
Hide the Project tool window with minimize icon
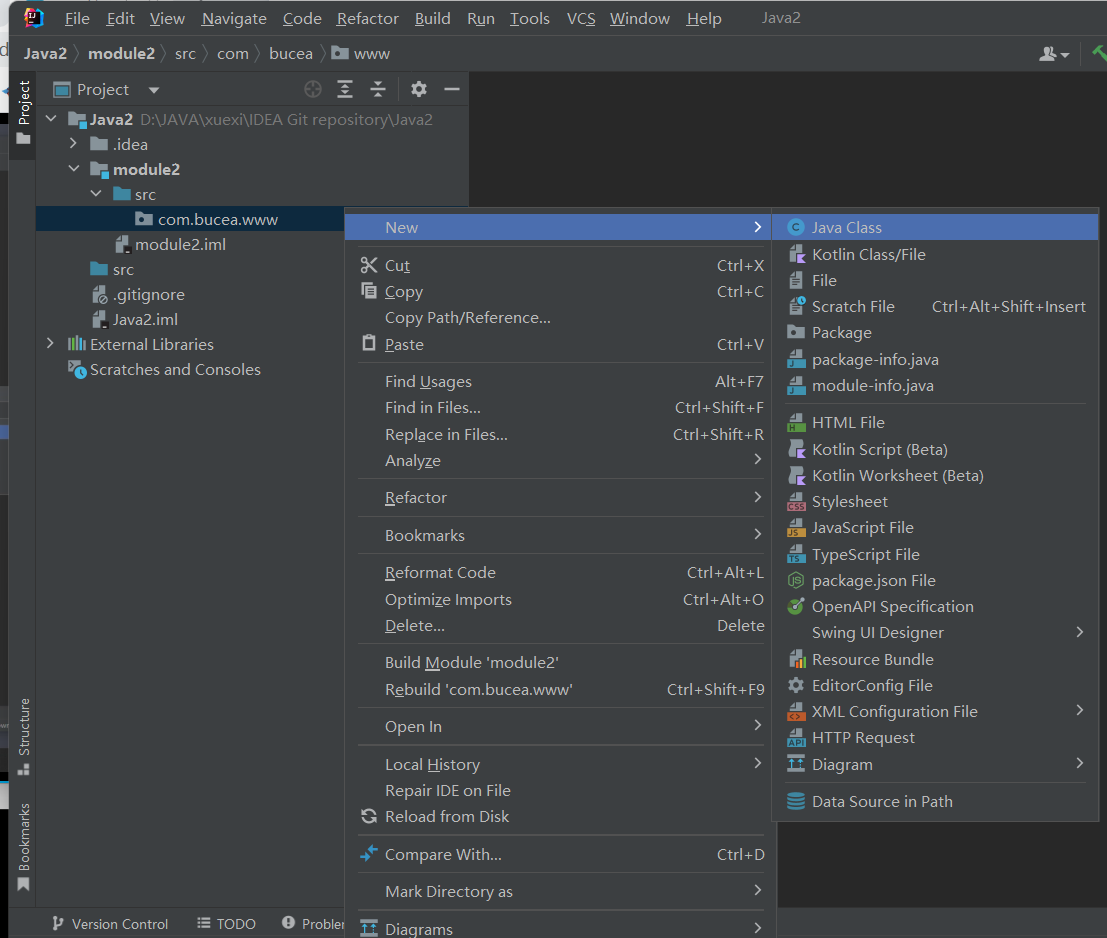(x=451, y=89)
